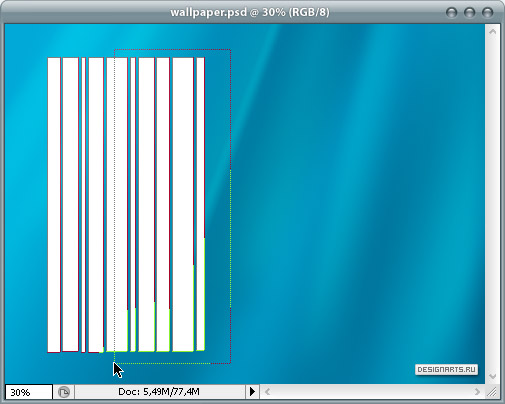Click the window resize grip corner
Screen dimensions: 505x404
click(x=492, y=392)
